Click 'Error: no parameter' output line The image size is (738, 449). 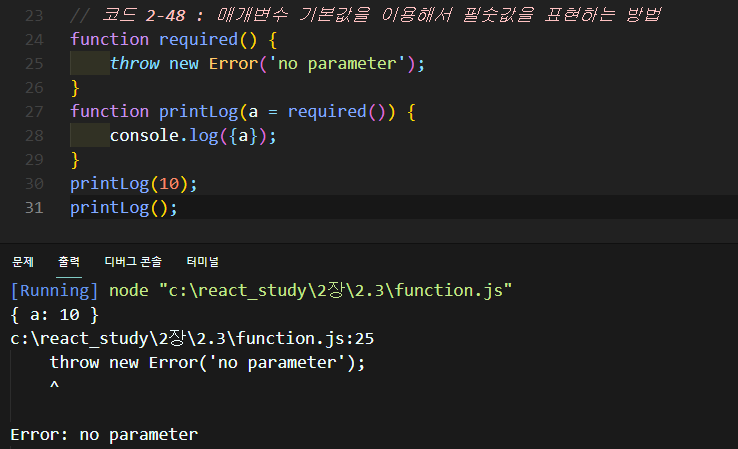pos(104,434)
